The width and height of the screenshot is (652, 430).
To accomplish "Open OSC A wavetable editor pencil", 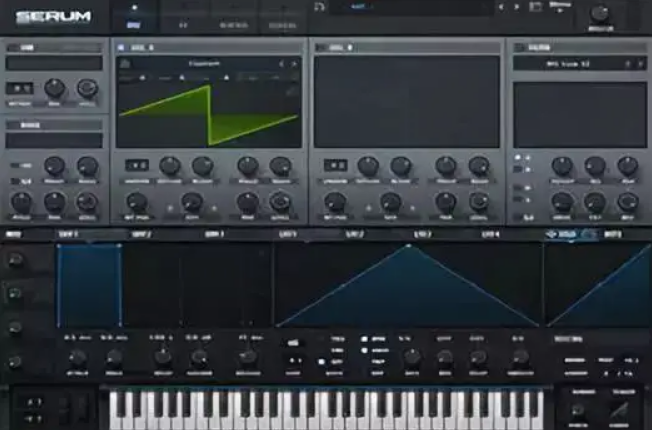I will click(292, 91).
